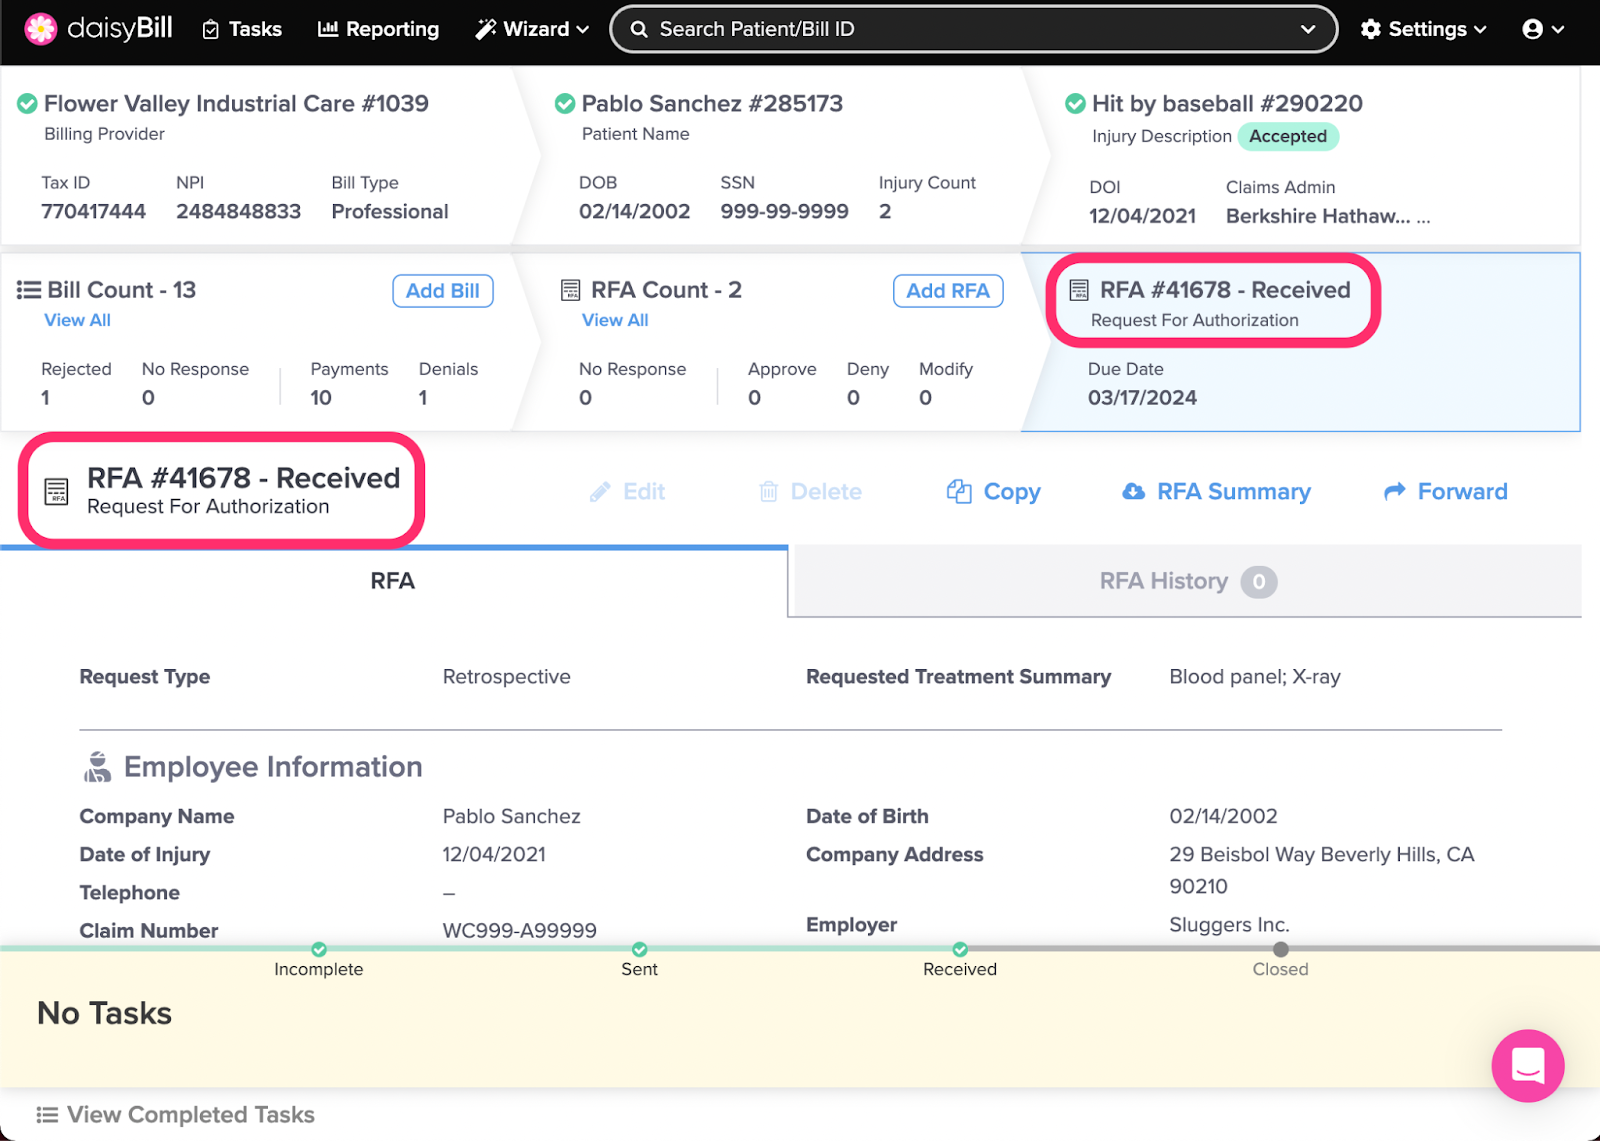Click the Copy RFA icon
The image size is (1600, 1141).
[x=959, y=492]
